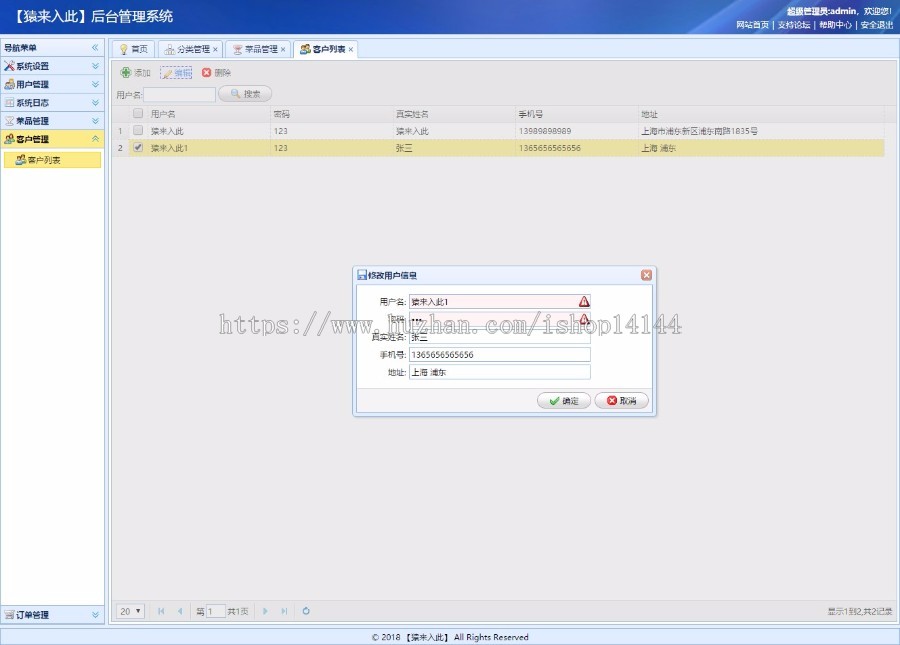This screenshot has height=645, width=900.
Task: Uncheck the checkbox for row 猿来入此1
Action: [x=138, y=148]
